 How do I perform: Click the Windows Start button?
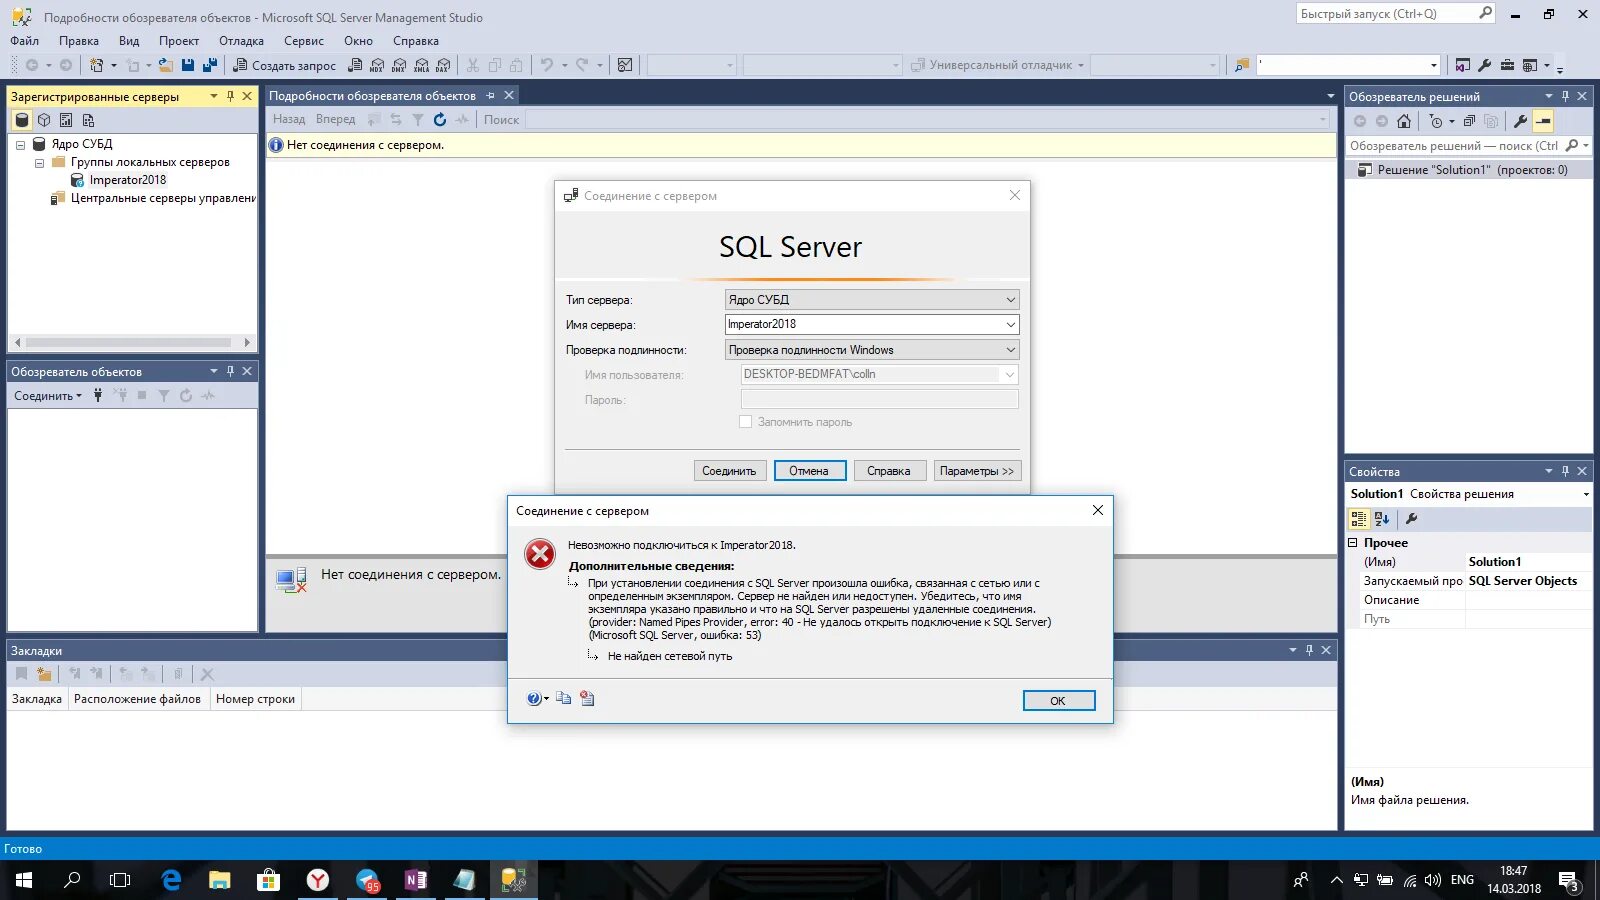24,880
